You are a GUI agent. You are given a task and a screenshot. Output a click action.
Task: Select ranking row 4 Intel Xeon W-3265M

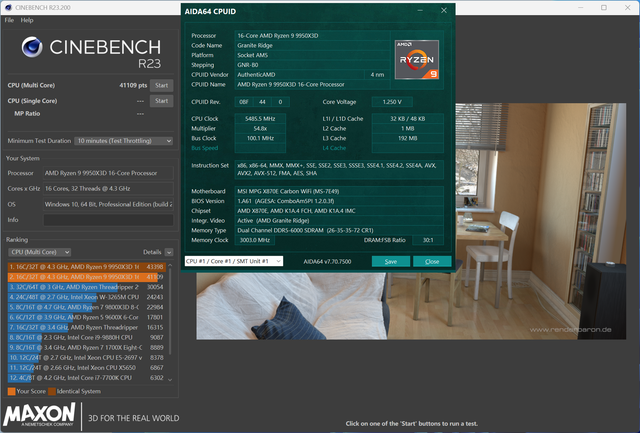pos(86,297)
